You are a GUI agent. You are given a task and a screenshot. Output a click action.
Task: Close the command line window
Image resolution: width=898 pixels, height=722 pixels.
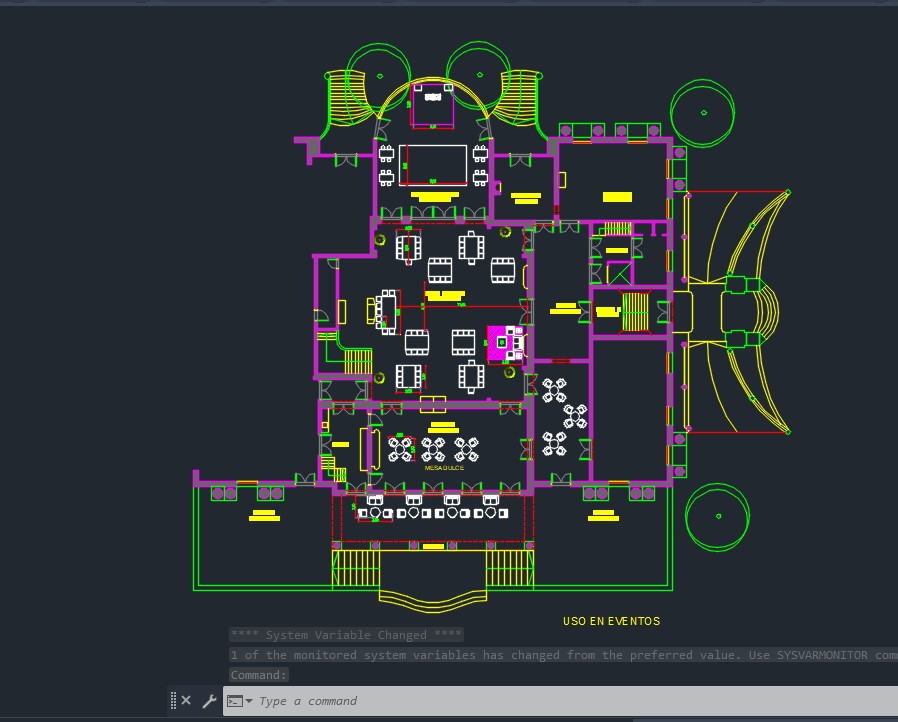(x=186, y=701)
